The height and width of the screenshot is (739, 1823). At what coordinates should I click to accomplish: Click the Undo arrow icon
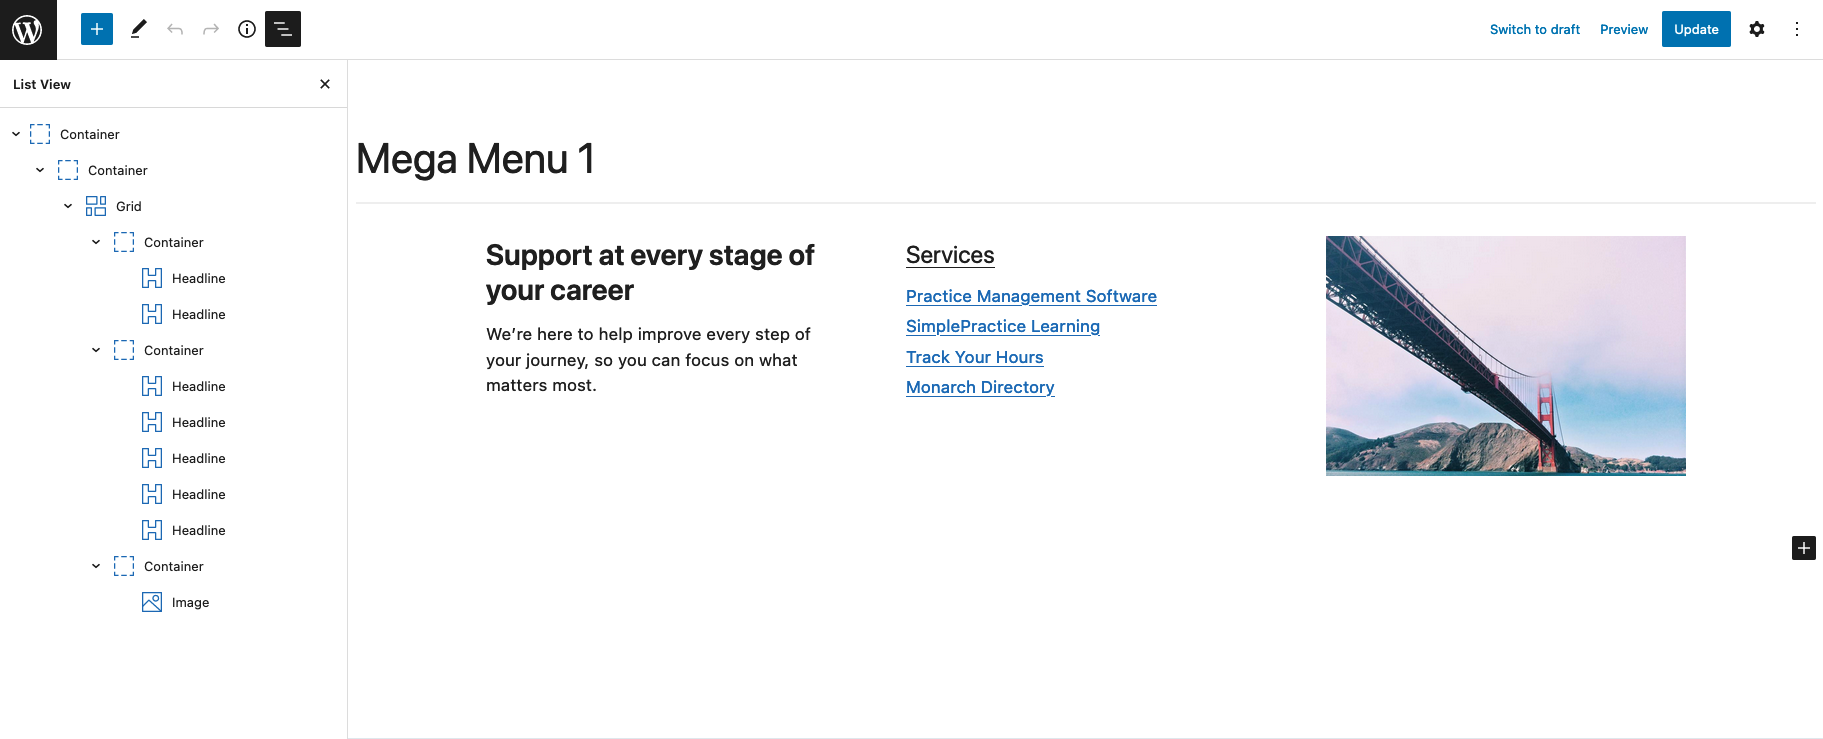coord(175,29)
